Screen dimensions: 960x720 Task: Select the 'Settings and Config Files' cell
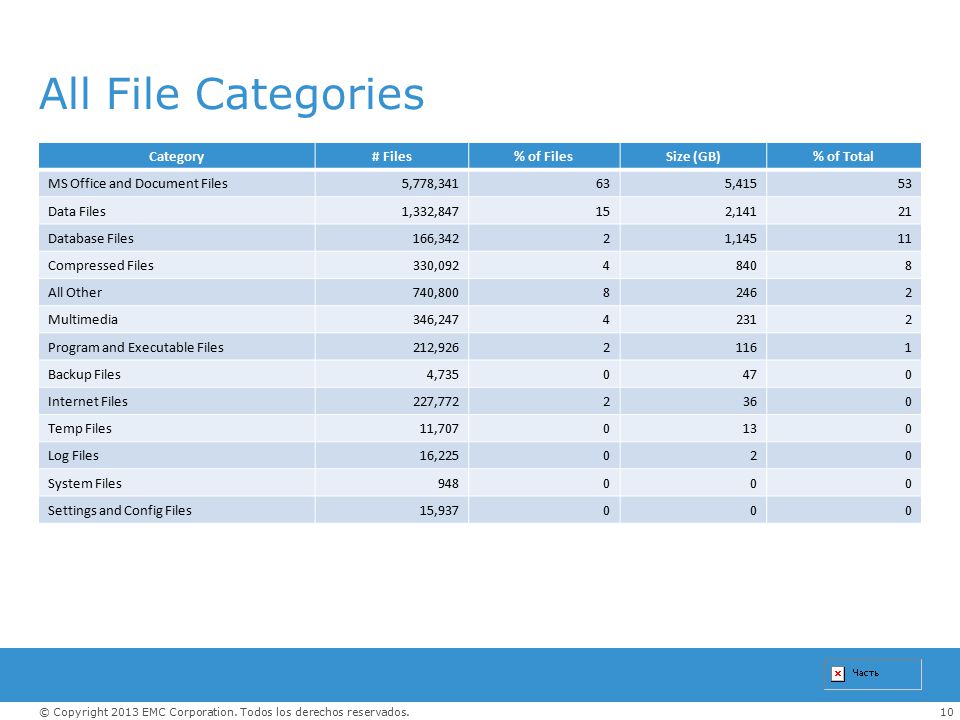[176, 510]
